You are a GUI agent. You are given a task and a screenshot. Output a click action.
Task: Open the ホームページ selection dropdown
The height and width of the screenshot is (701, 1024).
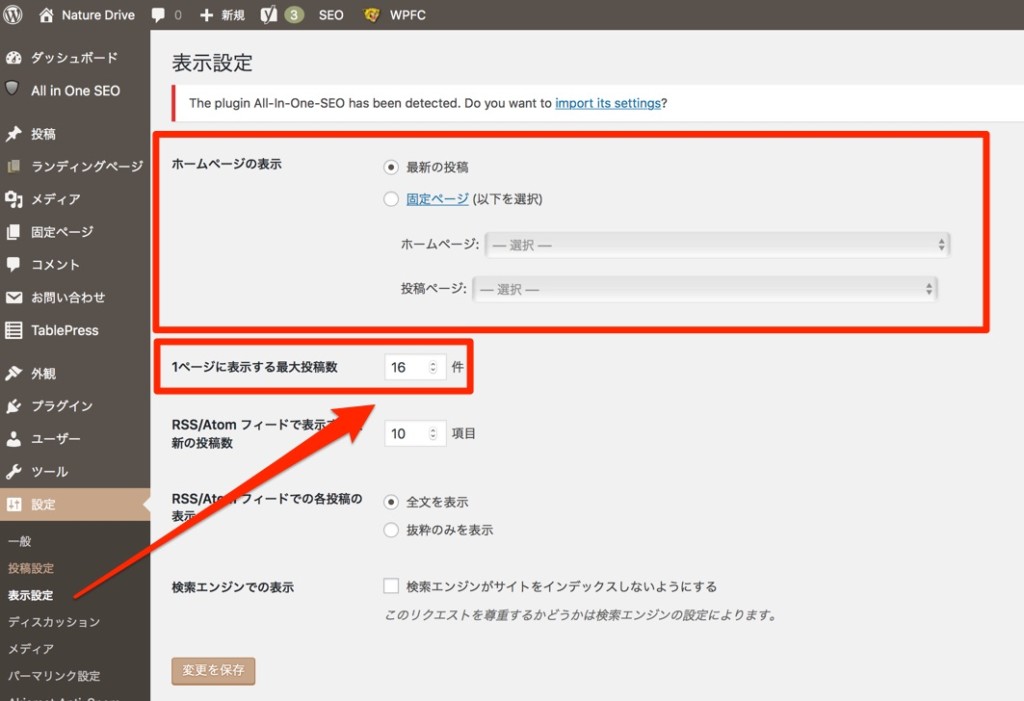pyautogui.click(x=717, y=245)
